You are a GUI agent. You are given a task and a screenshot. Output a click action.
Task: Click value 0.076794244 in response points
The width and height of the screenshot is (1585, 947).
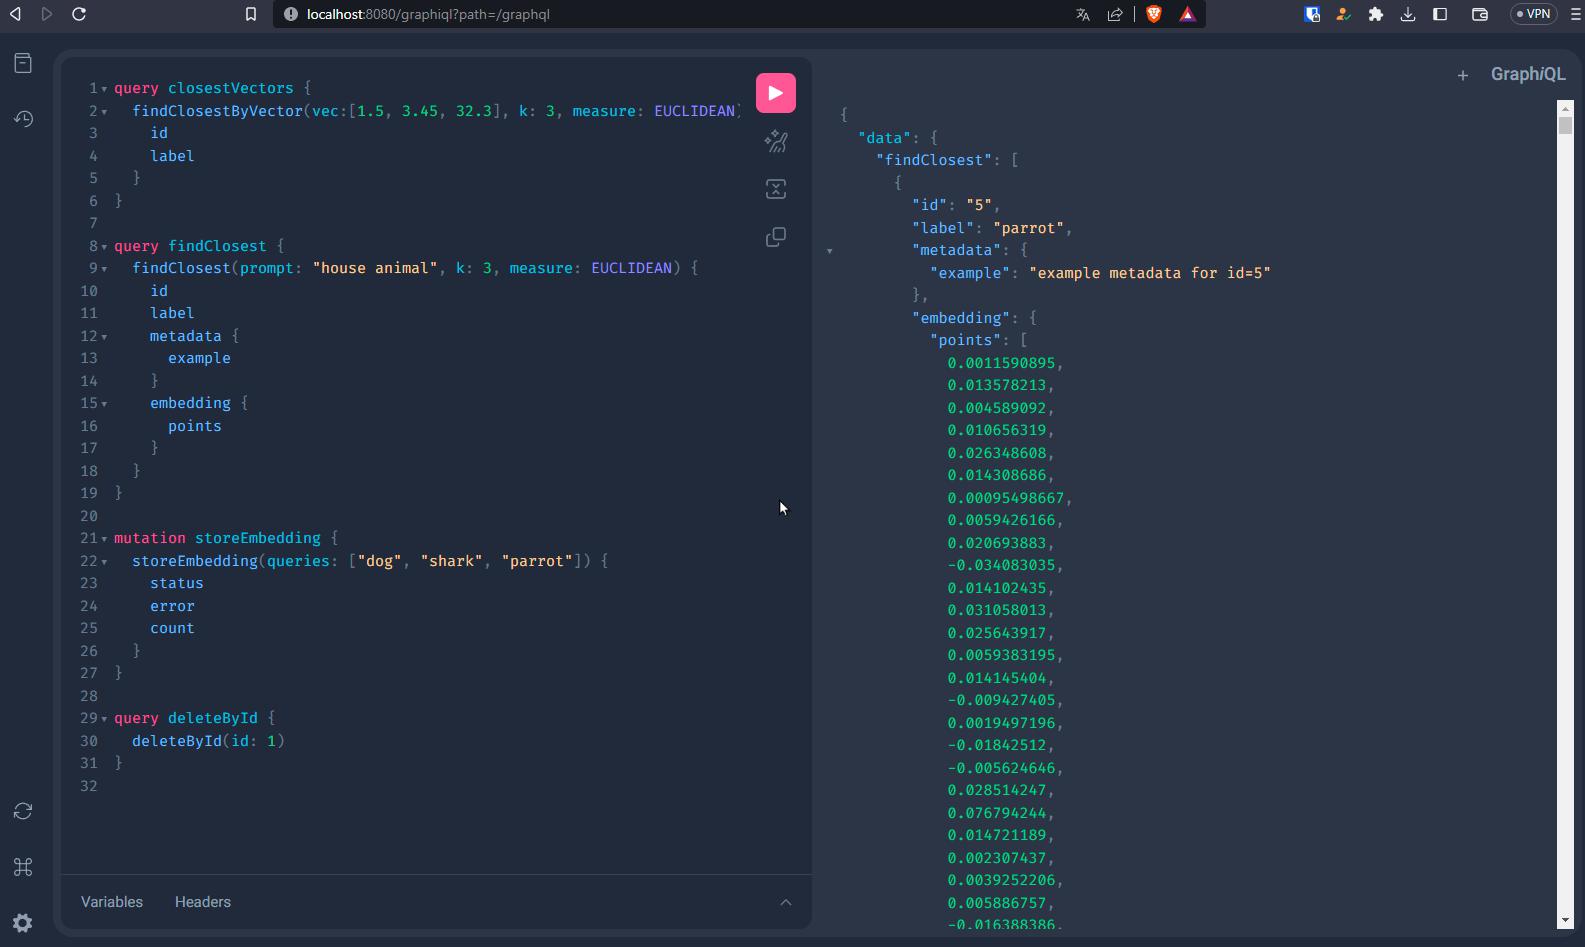pyautogui.click(x=1000, y=813)
